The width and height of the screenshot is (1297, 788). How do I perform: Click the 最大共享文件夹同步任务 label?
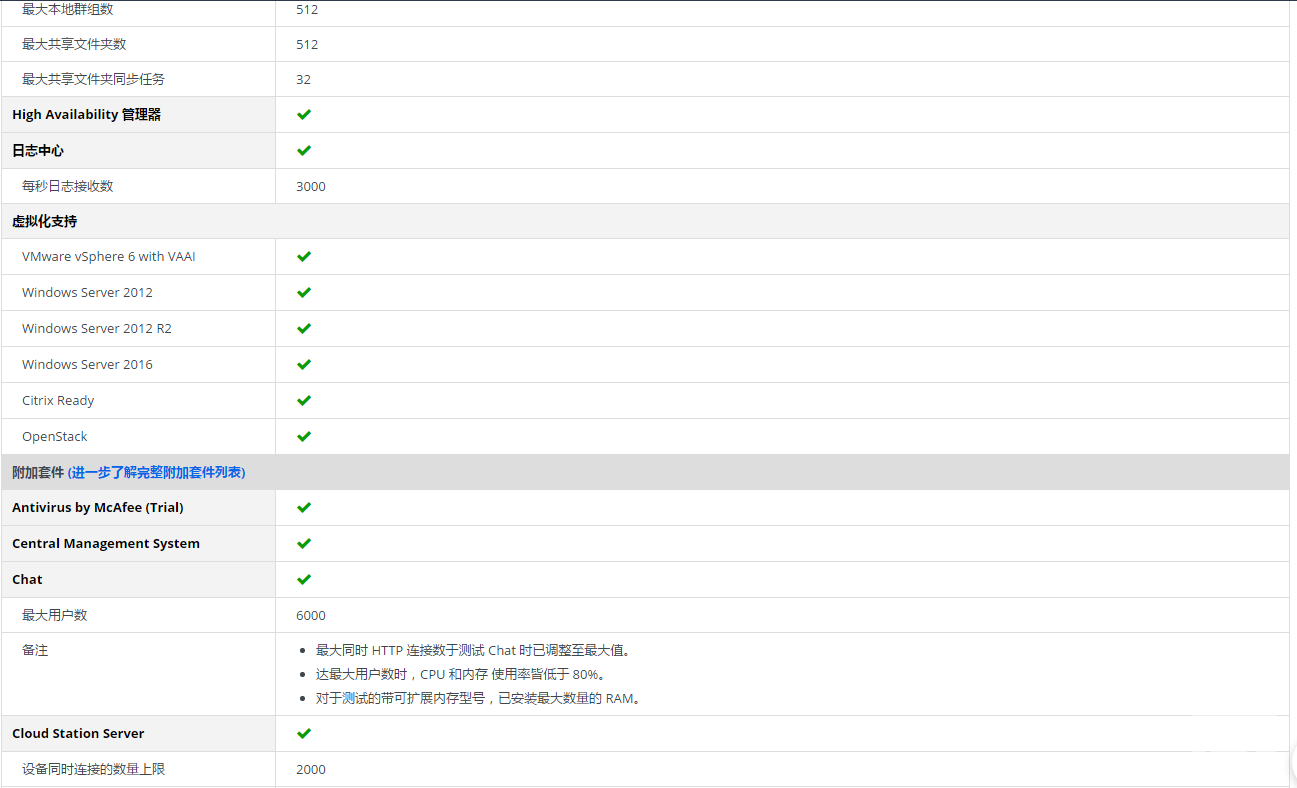pos(93,79)
